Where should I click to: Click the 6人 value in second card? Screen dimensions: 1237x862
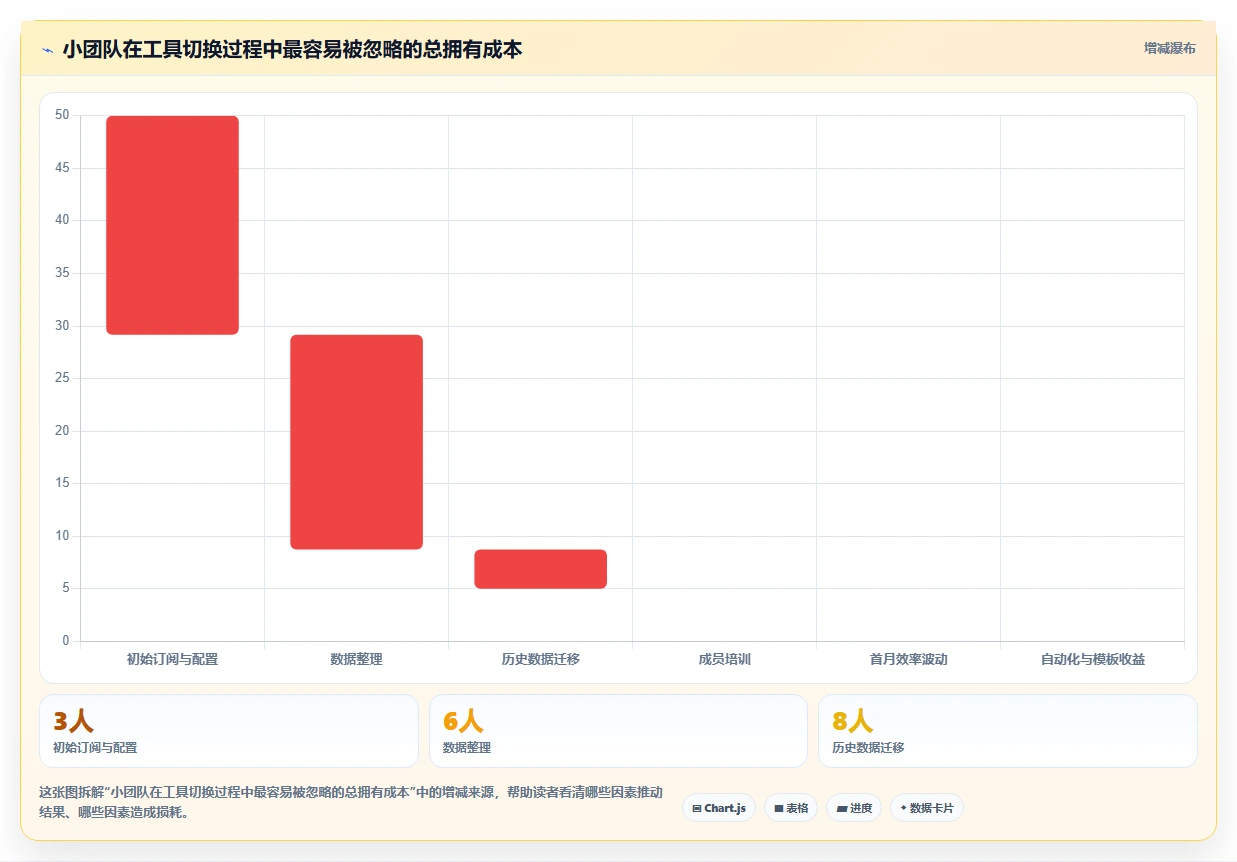[x=463, y=721]
